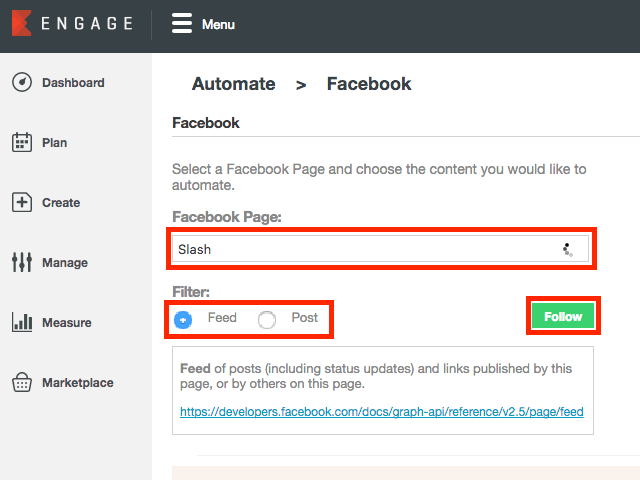Click the Dashboard gauge icon
The image size is (640, 480).
(x=22, y=82)
